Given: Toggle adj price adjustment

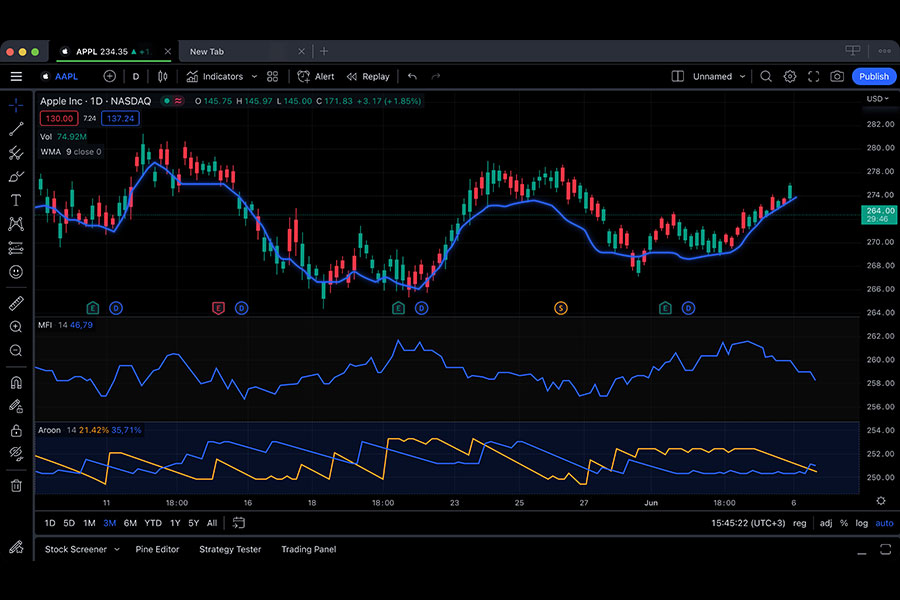Looking at the screenshot, I should [x=825, y=523].
